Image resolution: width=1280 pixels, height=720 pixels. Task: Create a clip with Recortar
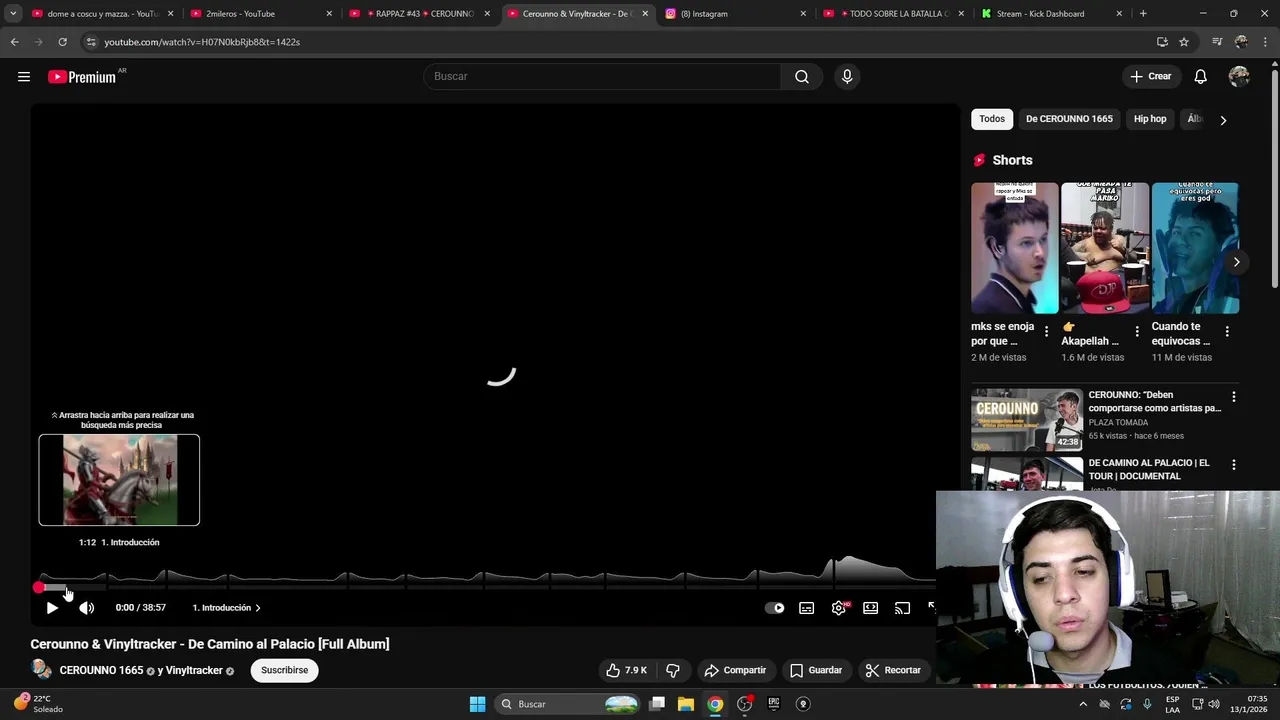(x=893, y=670)
